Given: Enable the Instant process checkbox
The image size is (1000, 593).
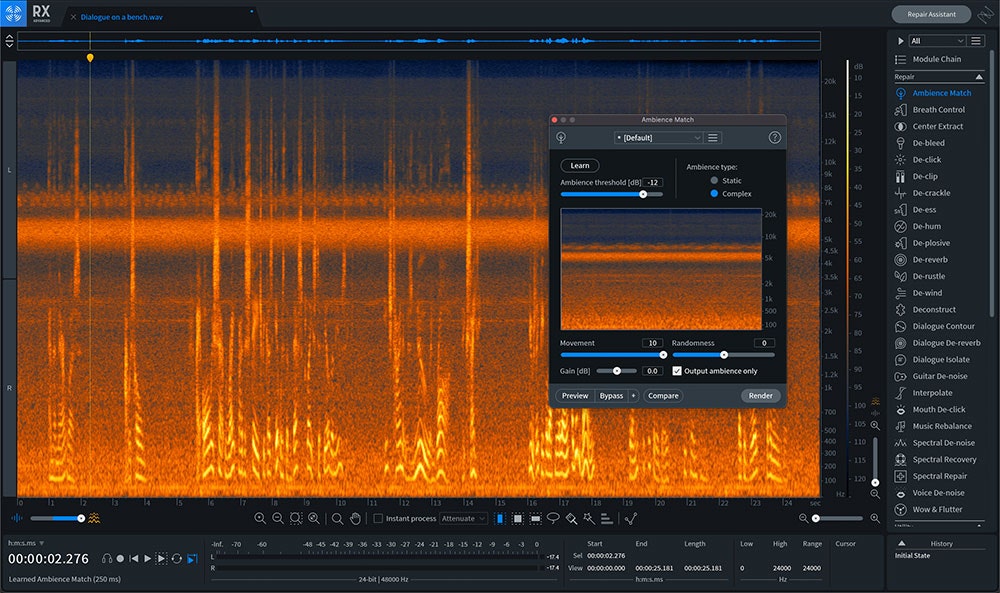Looking at the screenshot, I should [x=378, y=518].
